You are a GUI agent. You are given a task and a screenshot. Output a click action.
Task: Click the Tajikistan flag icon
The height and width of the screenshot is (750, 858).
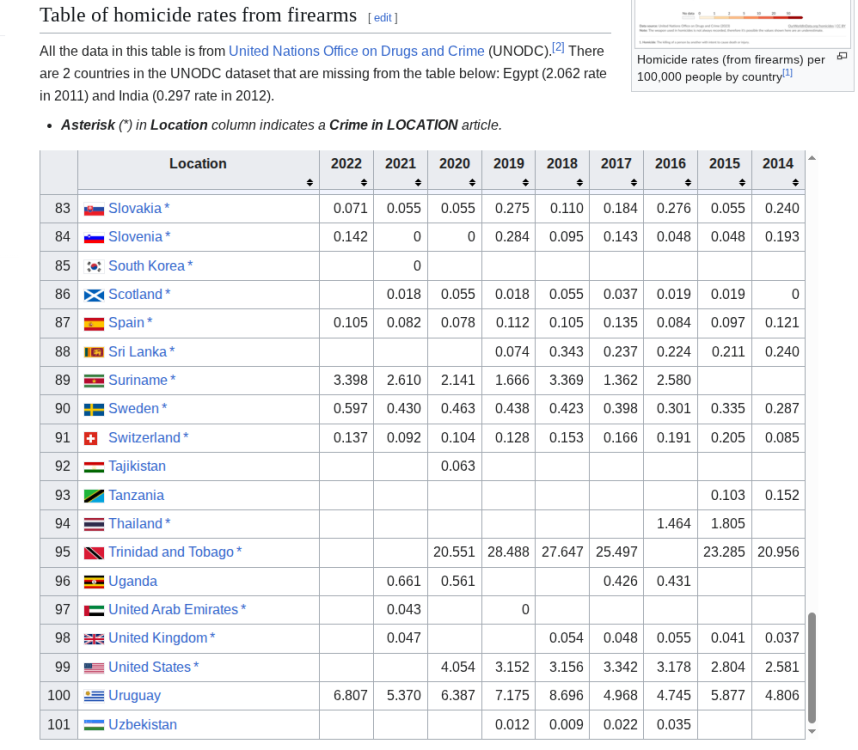click(94, 467)
